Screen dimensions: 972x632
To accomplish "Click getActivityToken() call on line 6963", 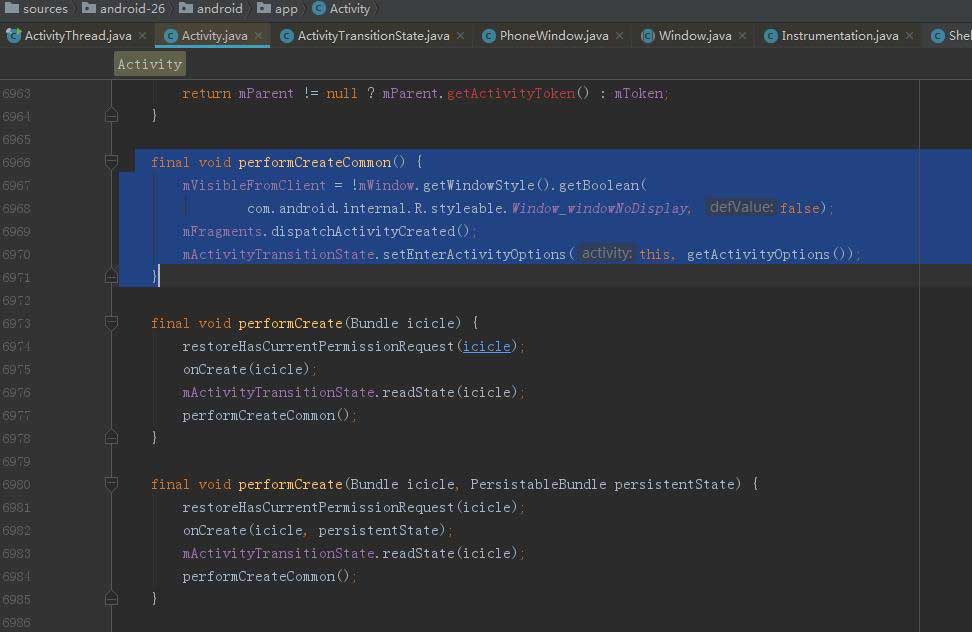I will [x=518, y=94].
